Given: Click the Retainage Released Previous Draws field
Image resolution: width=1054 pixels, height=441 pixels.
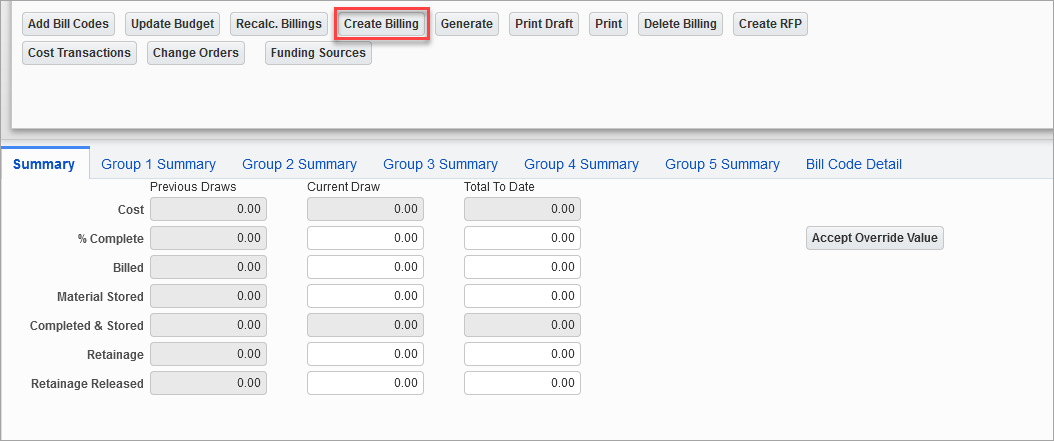Looking at the screenshot, I should point(208,383).
